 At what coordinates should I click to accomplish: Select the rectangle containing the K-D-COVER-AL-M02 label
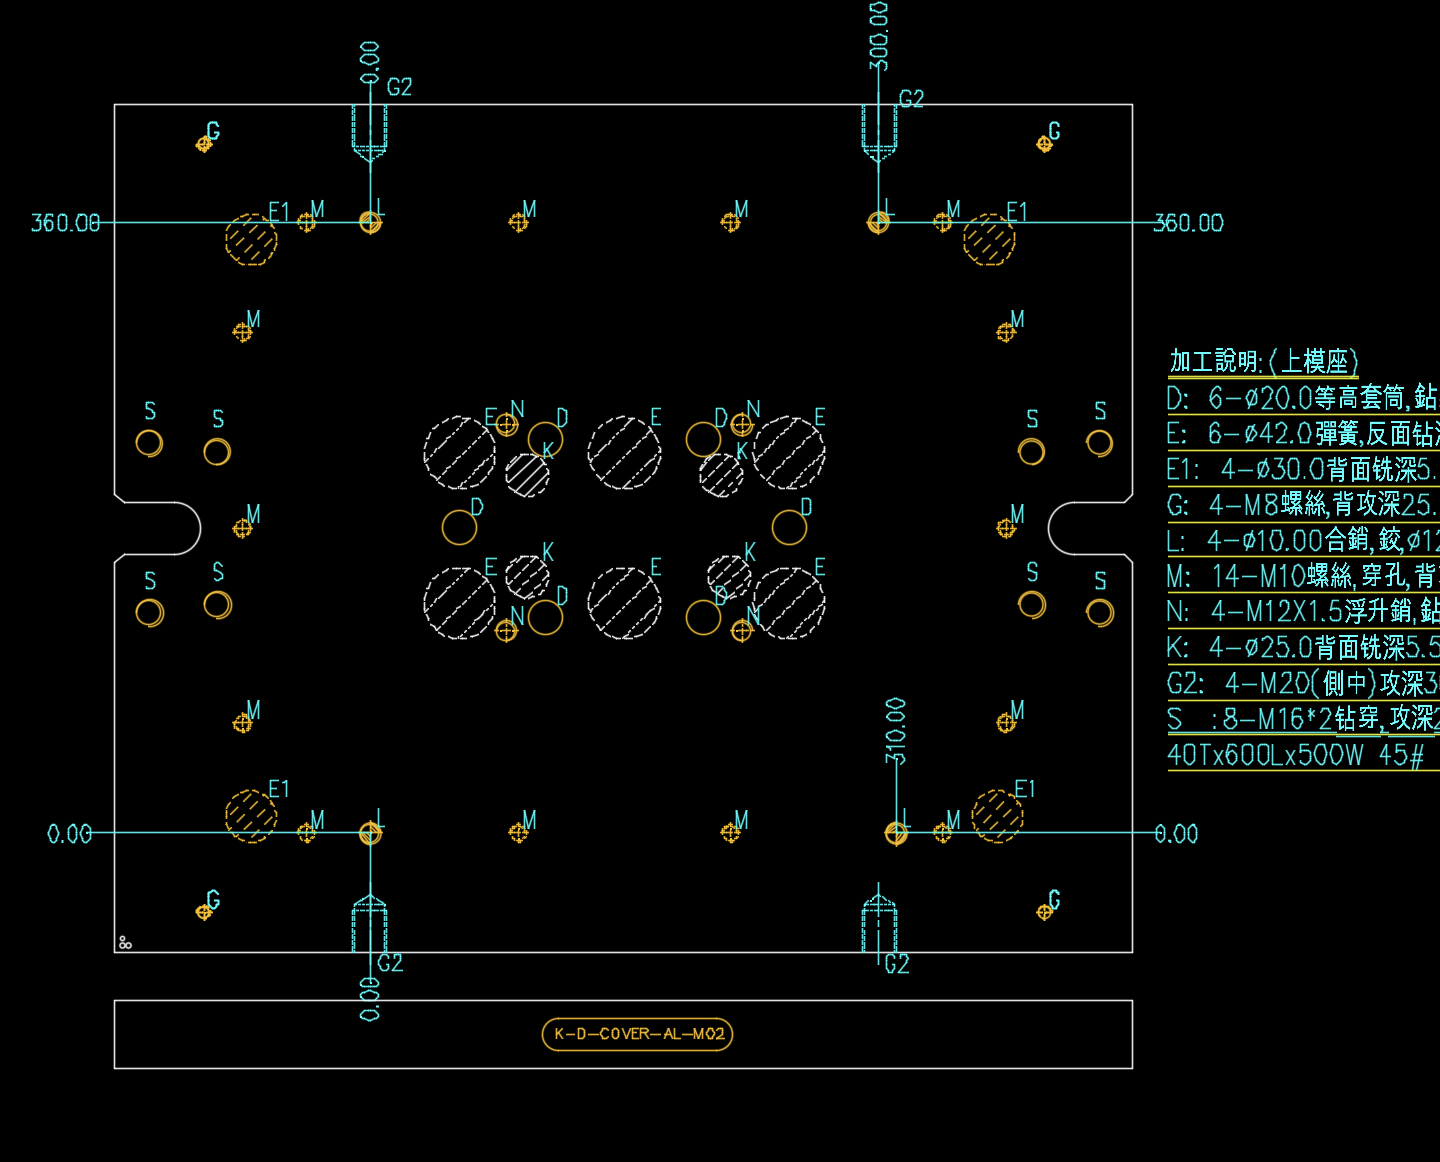coord(624,1034)
